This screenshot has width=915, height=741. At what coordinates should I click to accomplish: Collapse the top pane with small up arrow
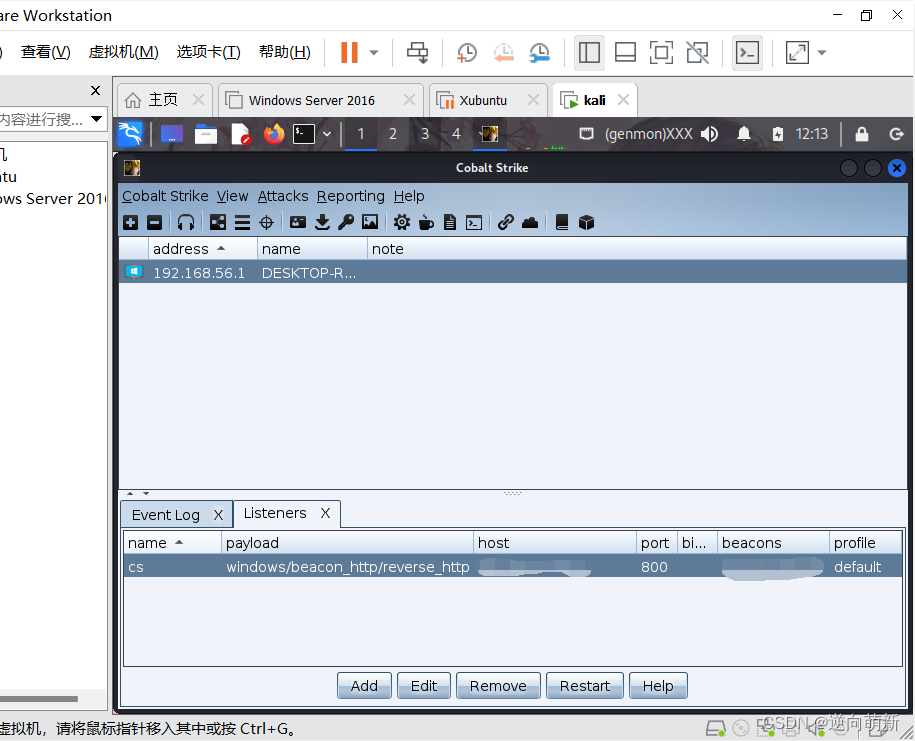click(x=130, y=493)
